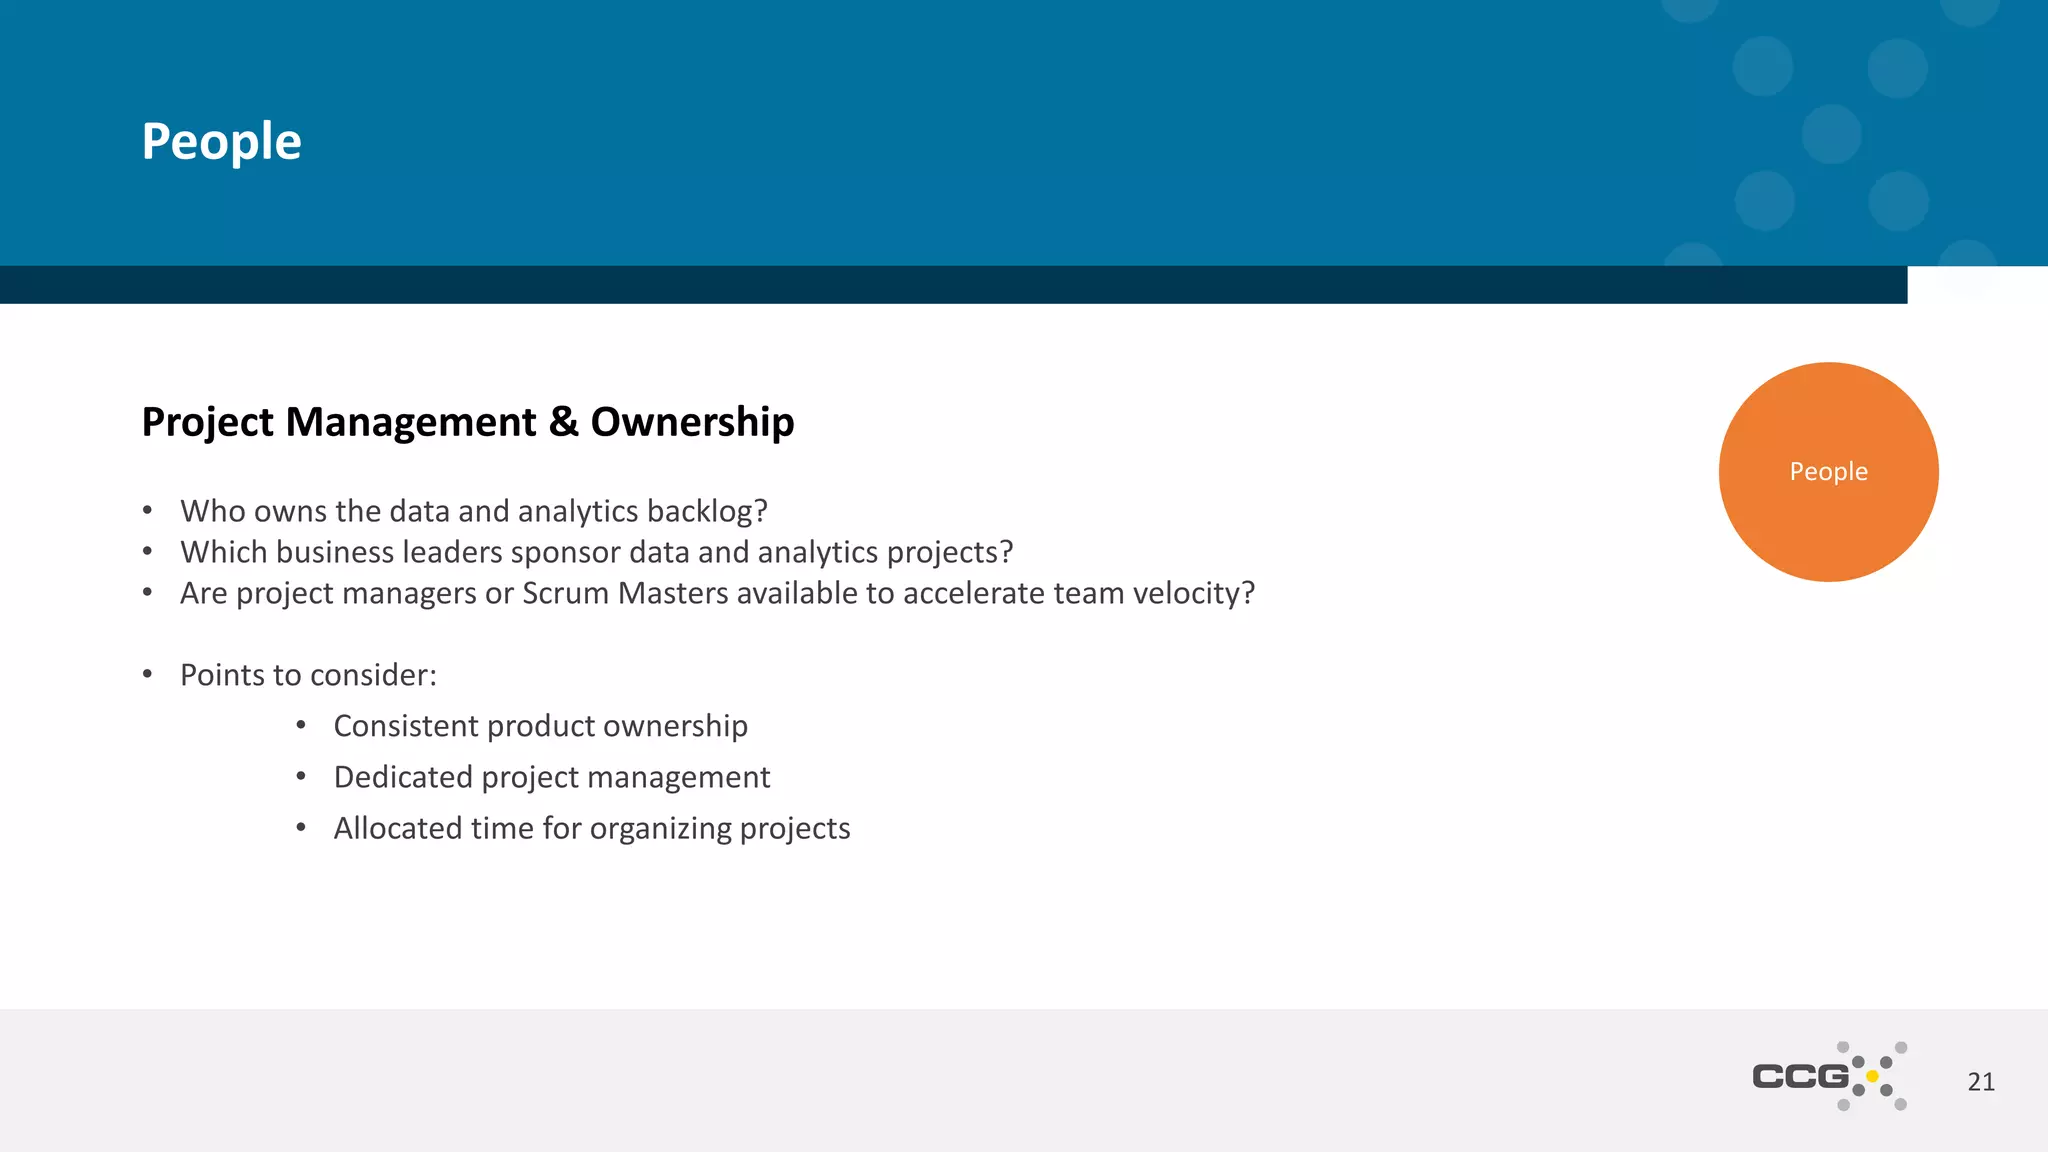Click the orange People circle
This screenshot has height=1152, width=2048.
point(1828,472)
